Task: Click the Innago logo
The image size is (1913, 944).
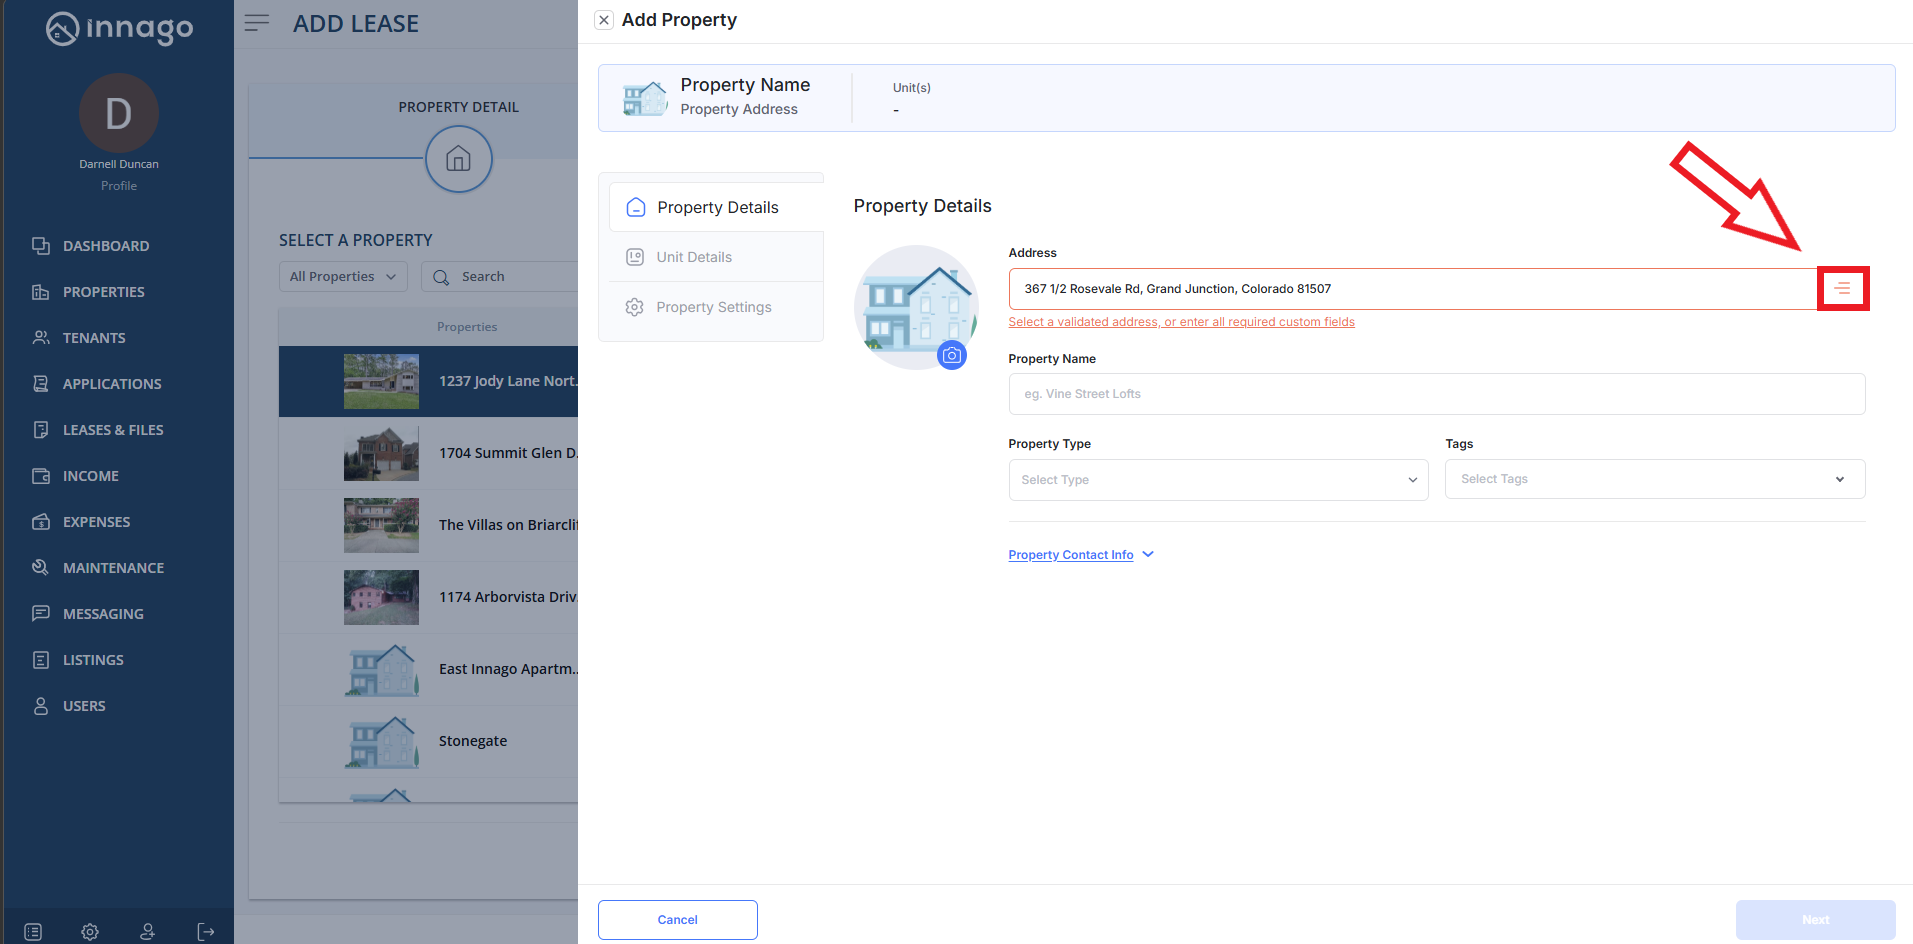Action: click(119, 29)
